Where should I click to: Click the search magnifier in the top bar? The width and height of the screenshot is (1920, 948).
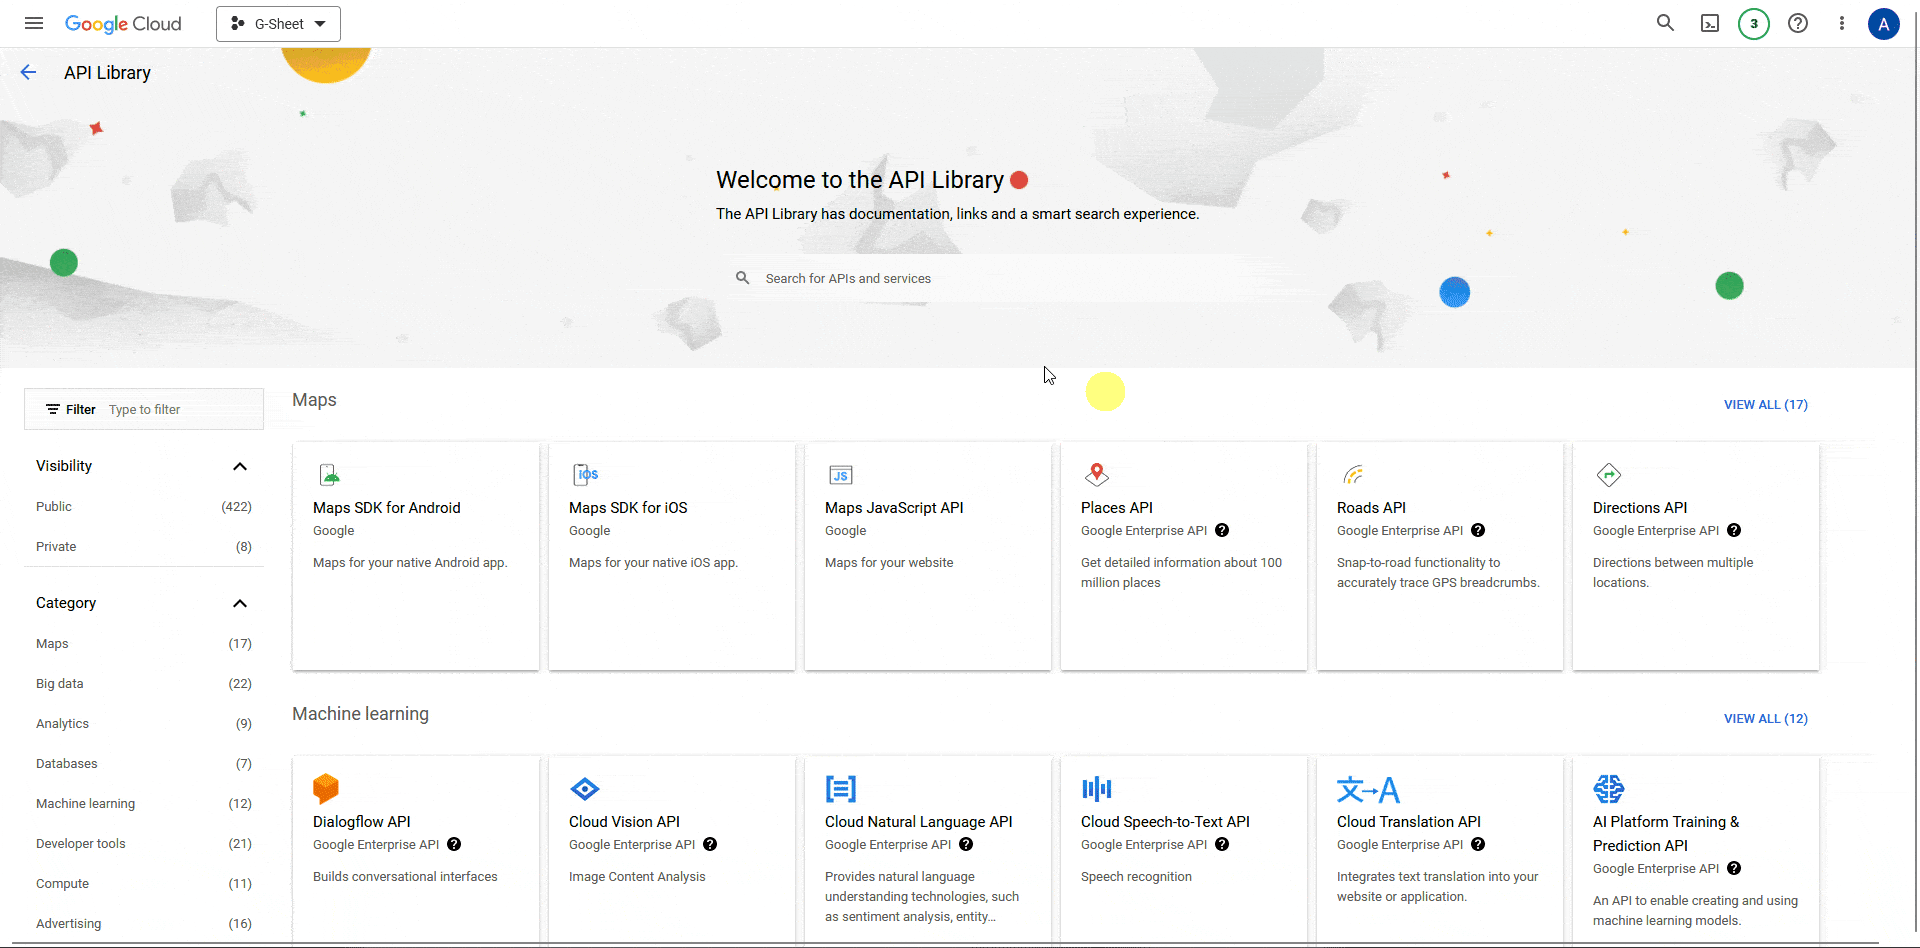pos(1665,23)
